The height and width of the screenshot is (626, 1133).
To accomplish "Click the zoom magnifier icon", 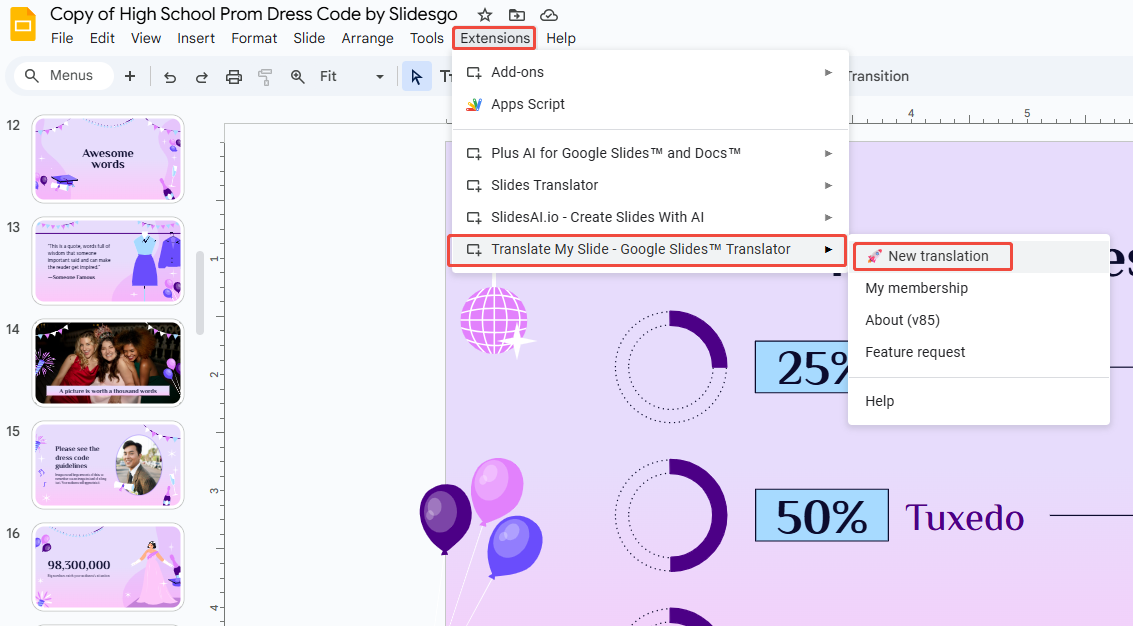I will [297, 77].
